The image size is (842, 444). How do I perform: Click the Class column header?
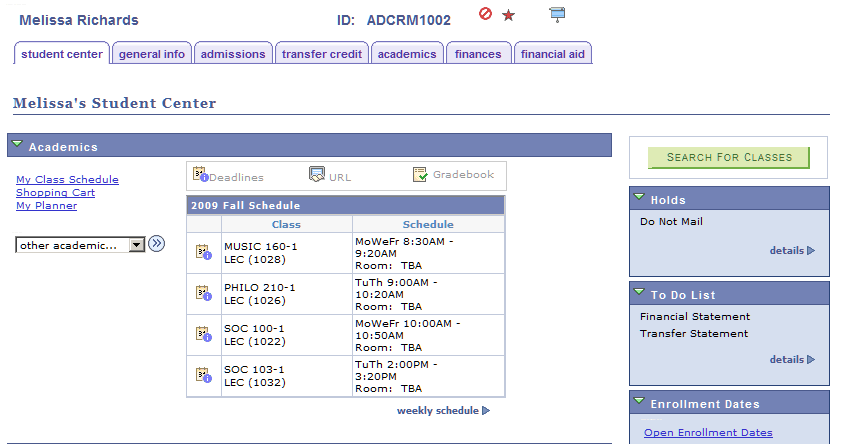click(x=286, y=224)
